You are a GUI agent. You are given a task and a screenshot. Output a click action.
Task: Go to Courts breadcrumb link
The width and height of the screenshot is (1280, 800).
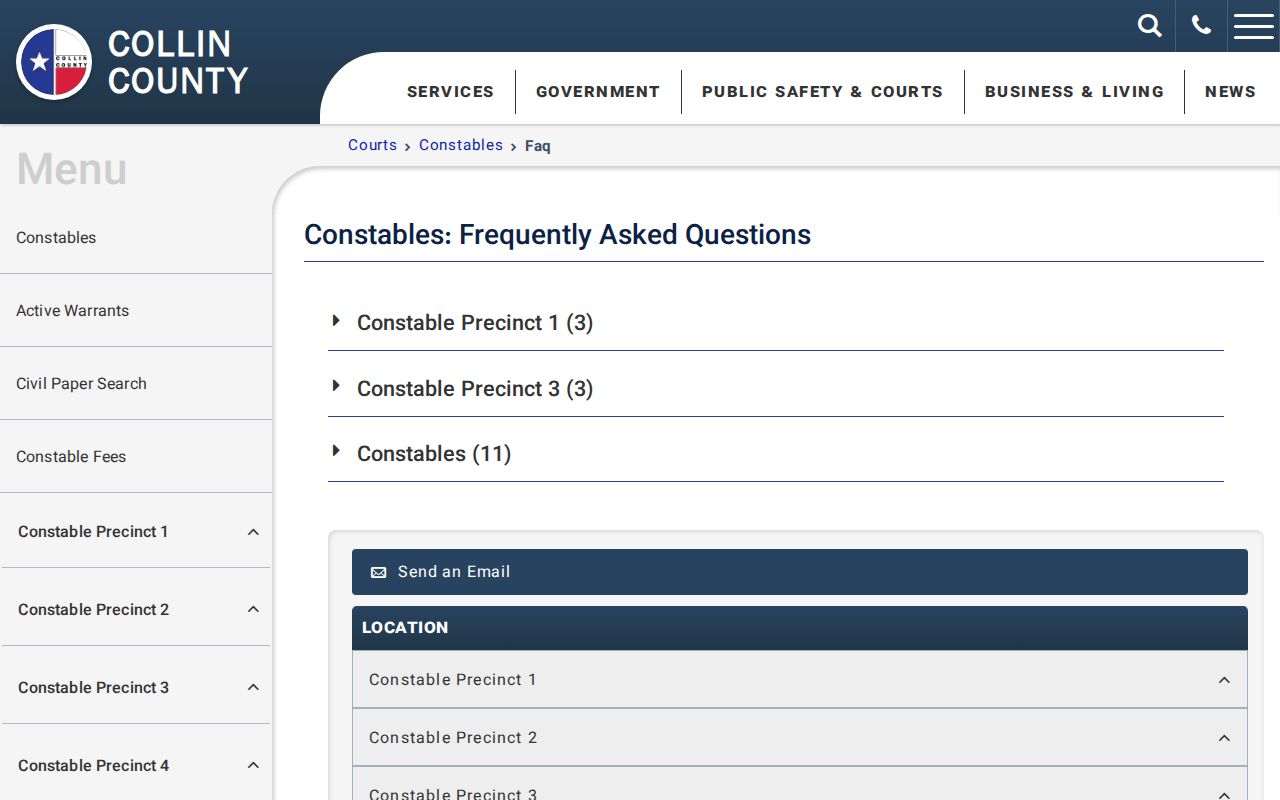372,145
